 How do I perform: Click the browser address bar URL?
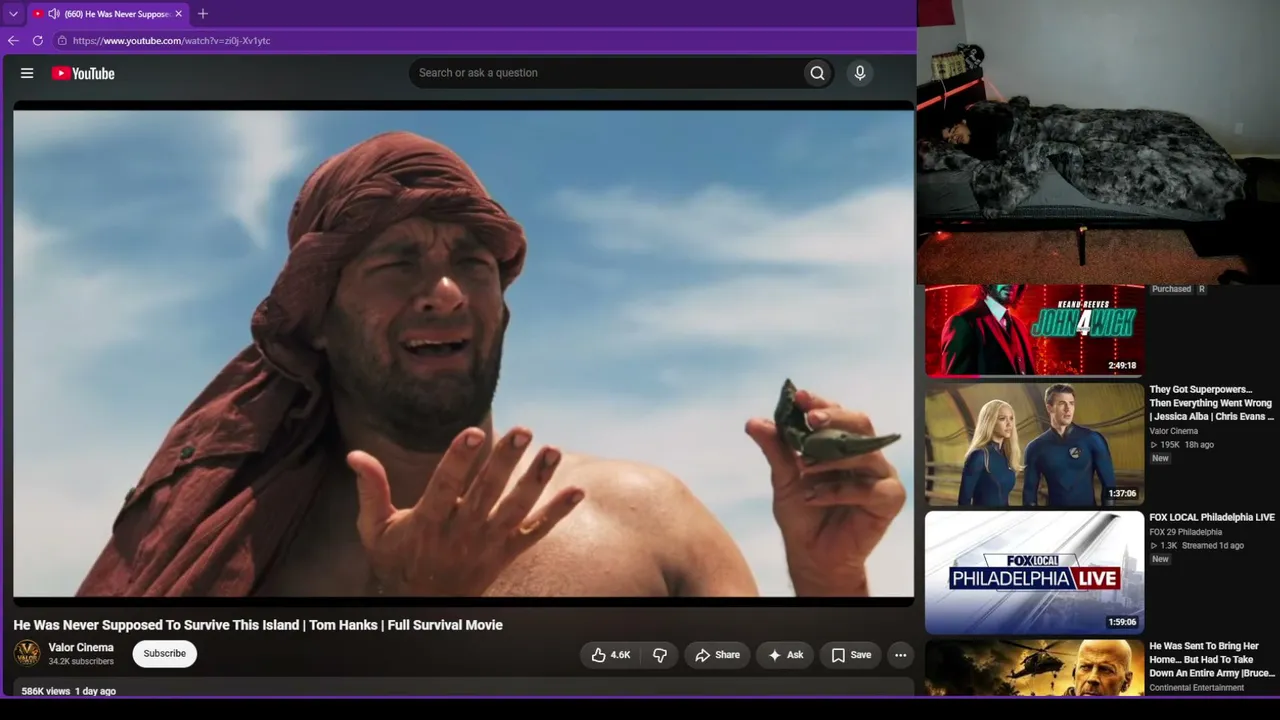[171, 41]
